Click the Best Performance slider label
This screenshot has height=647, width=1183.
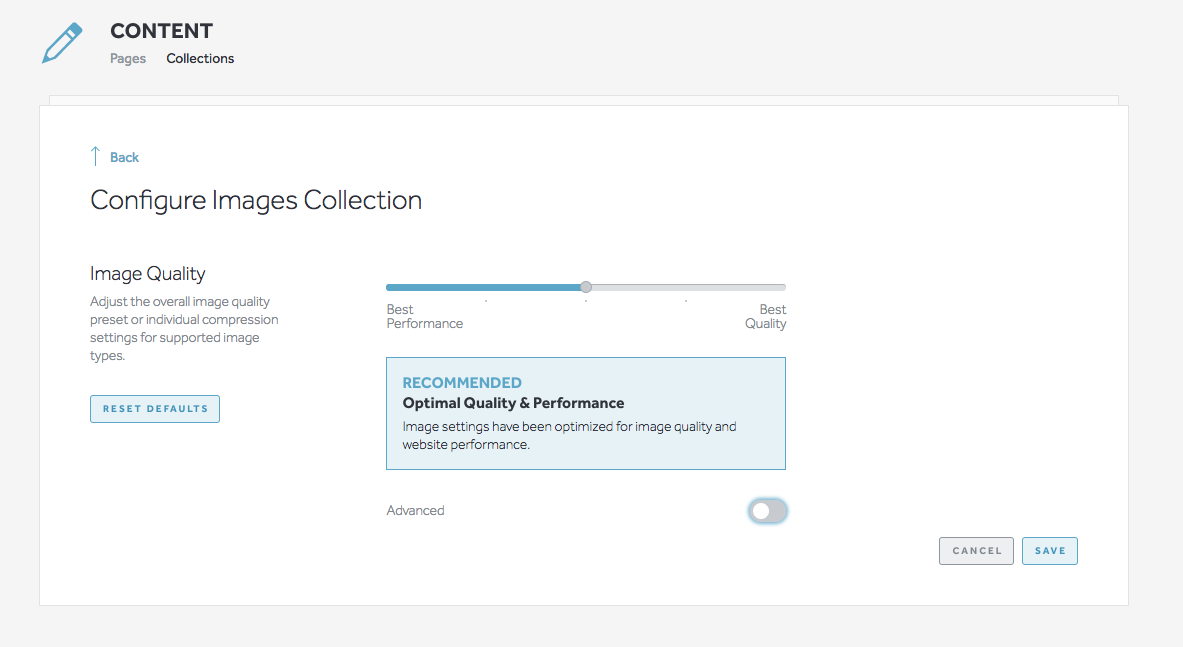tap(424, 316)
